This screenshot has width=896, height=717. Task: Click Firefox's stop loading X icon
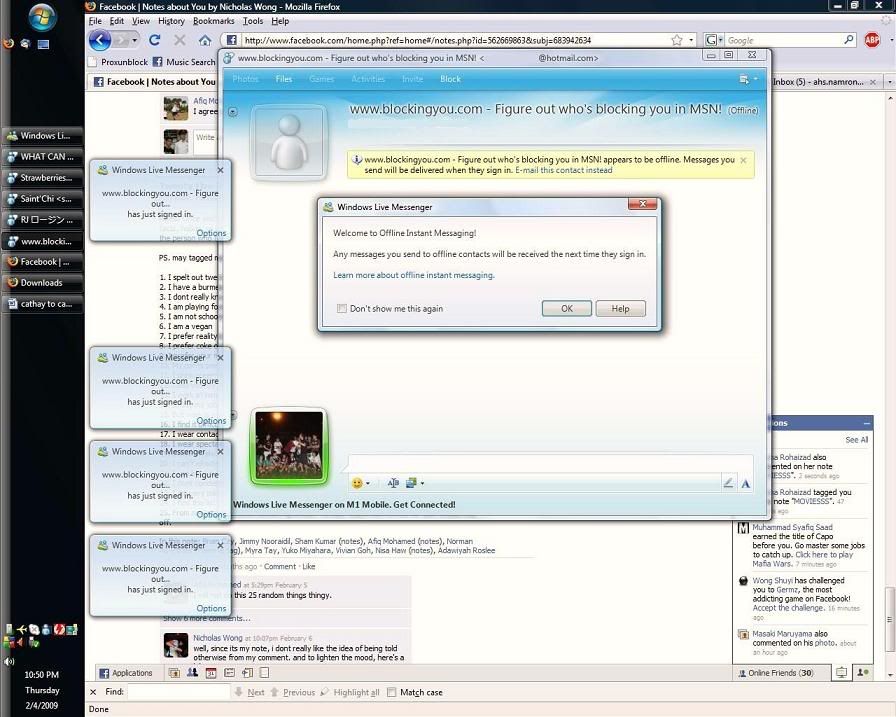[179, 40]
